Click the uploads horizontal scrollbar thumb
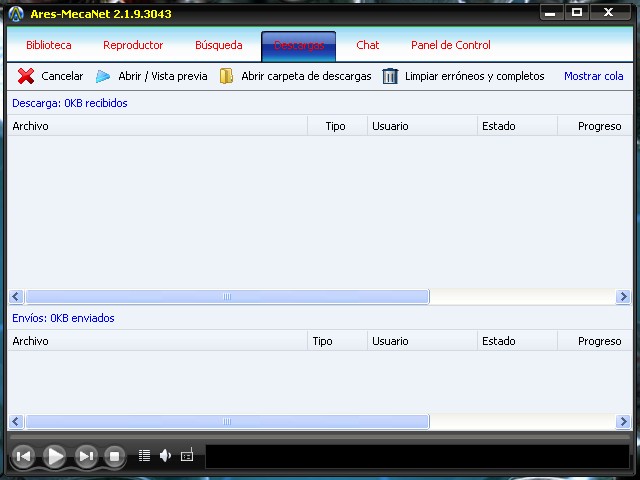This screenshot has height=480, width=640. [x=227, y=422]
